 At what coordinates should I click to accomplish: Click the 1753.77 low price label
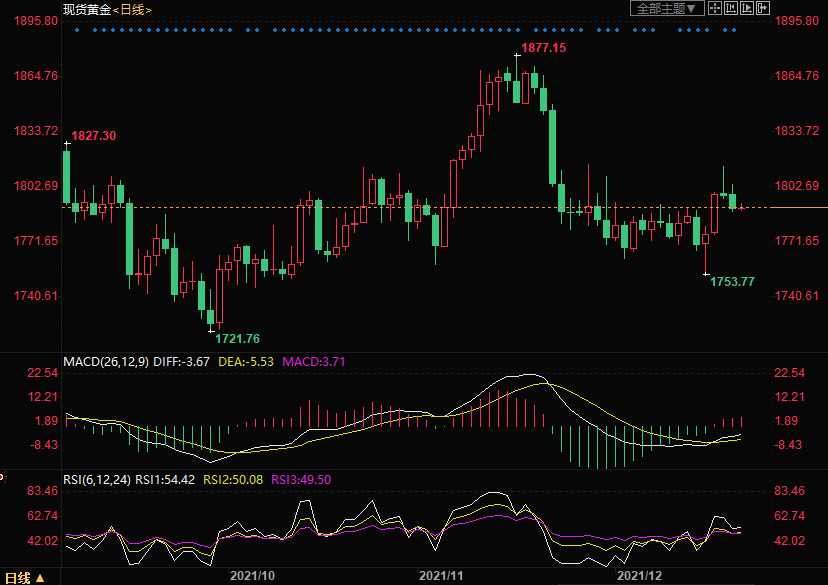tap(732, 281)
